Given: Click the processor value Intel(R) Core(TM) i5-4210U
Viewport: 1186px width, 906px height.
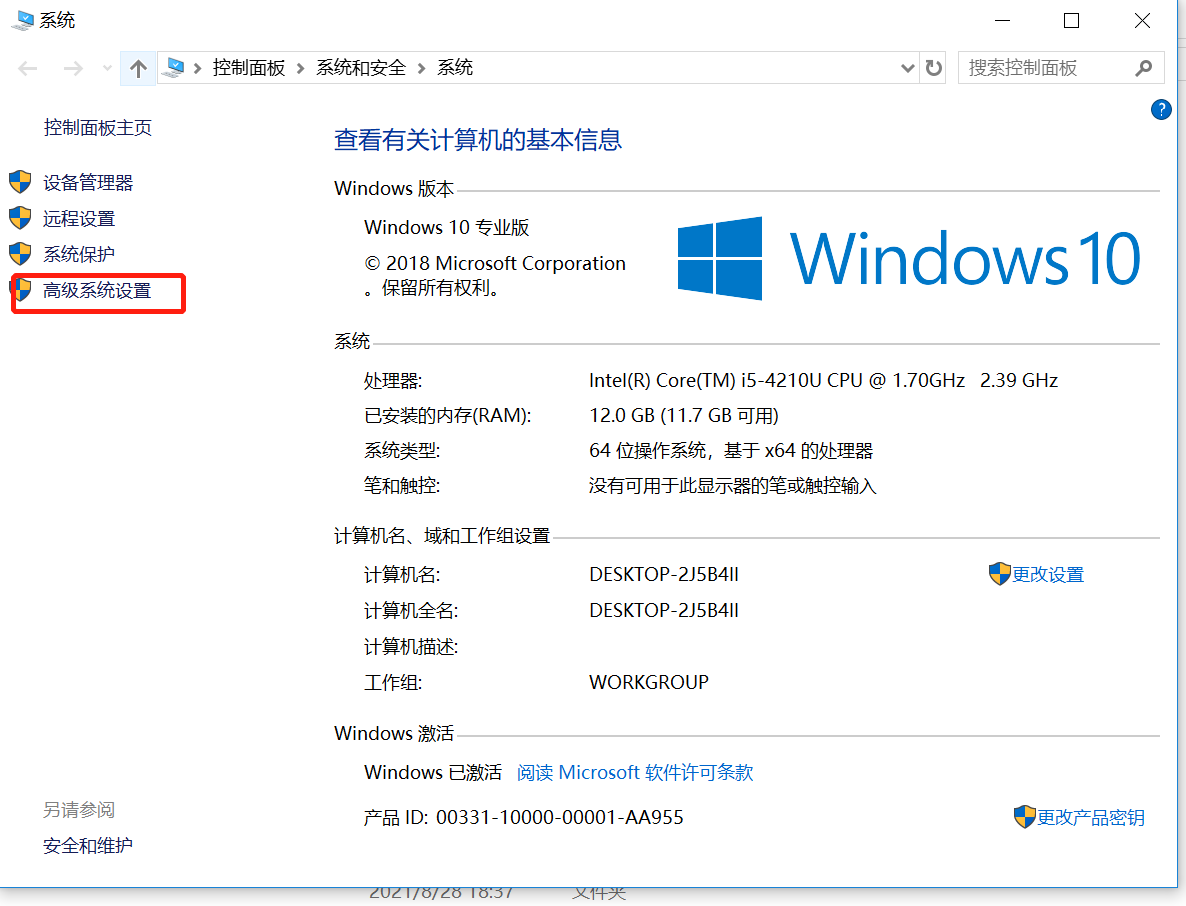Looking at the screenshot, I should 823,380.
